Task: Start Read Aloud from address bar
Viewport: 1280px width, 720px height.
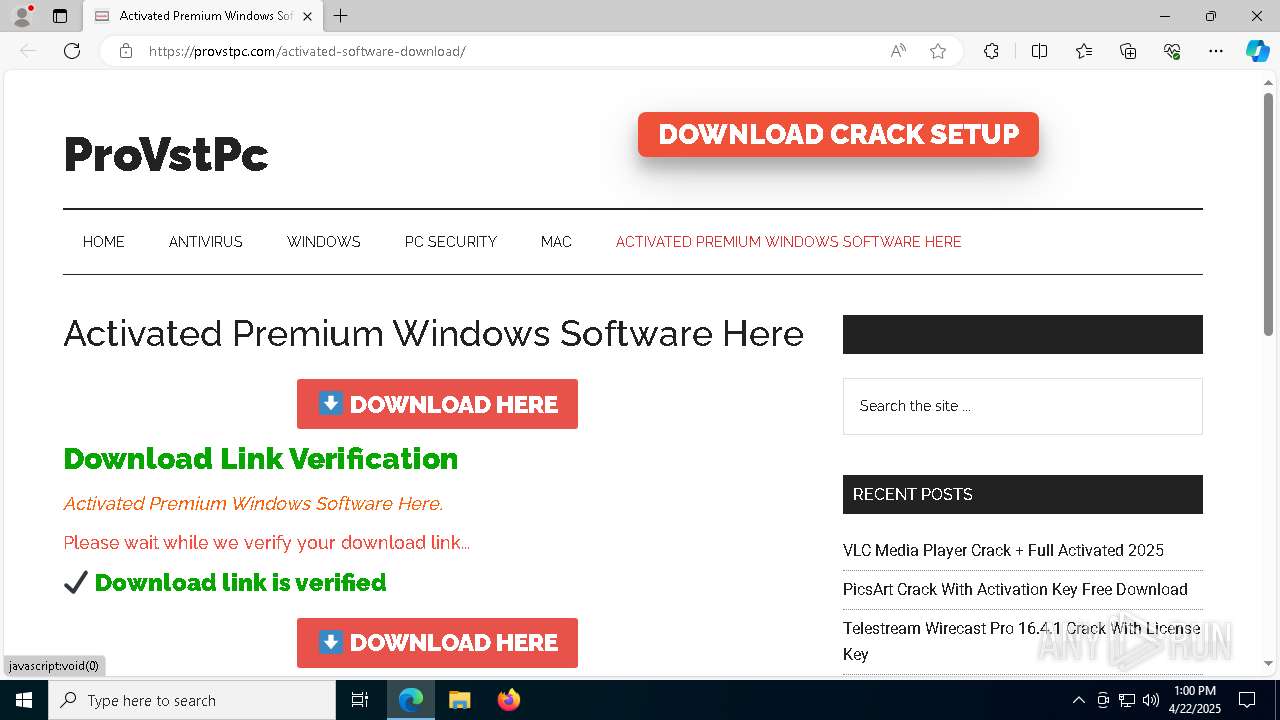Action: 898,51
